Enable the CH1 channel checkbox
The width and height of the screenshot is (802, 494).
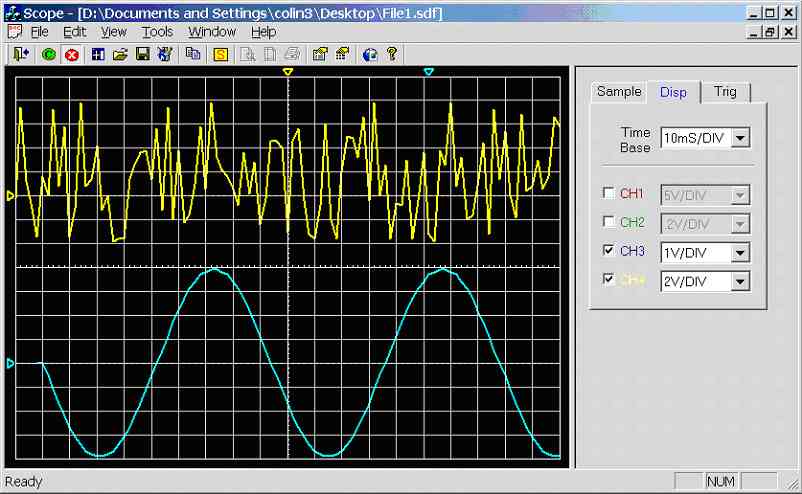(609, 194)
